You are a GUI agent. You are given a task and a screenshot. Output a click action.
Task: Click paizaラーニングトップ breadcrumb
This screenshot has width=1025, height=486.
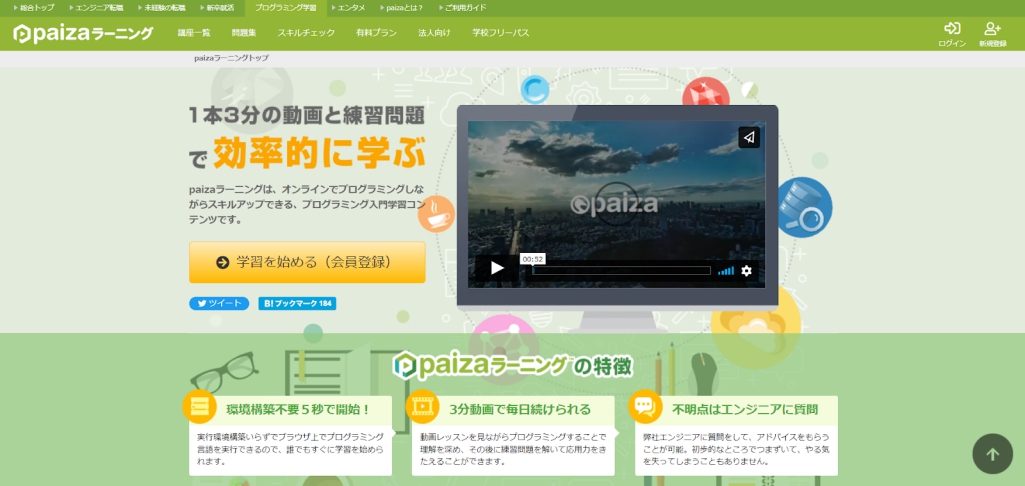[231, 58]
